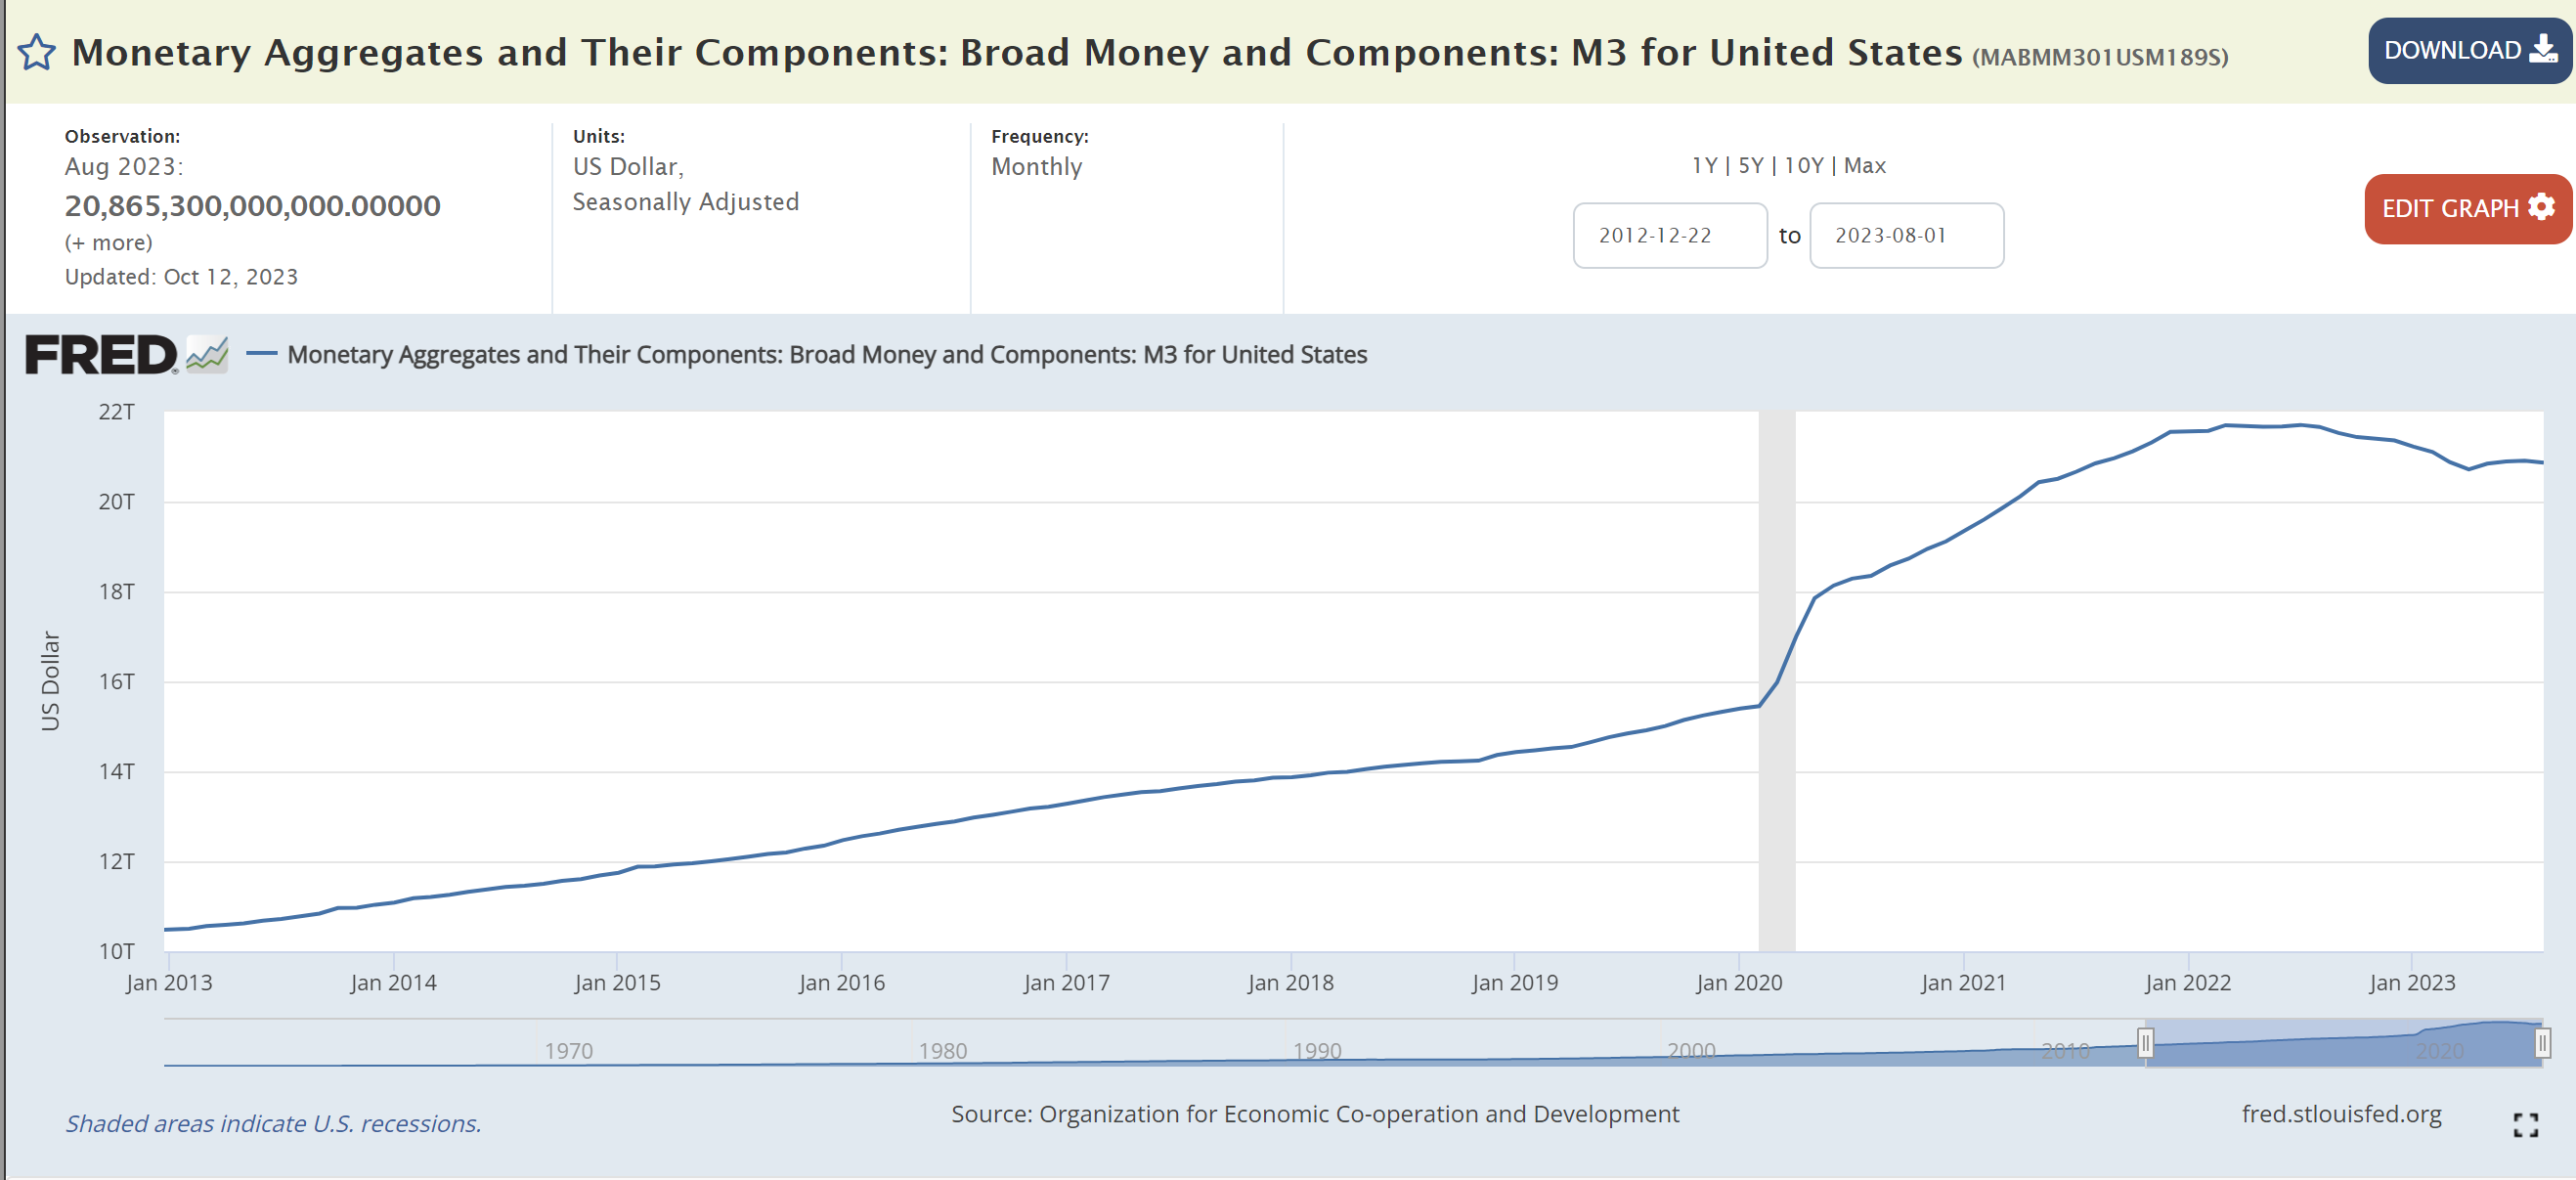Click the fullscreen icon at bottom right

click(2525, 1125)
